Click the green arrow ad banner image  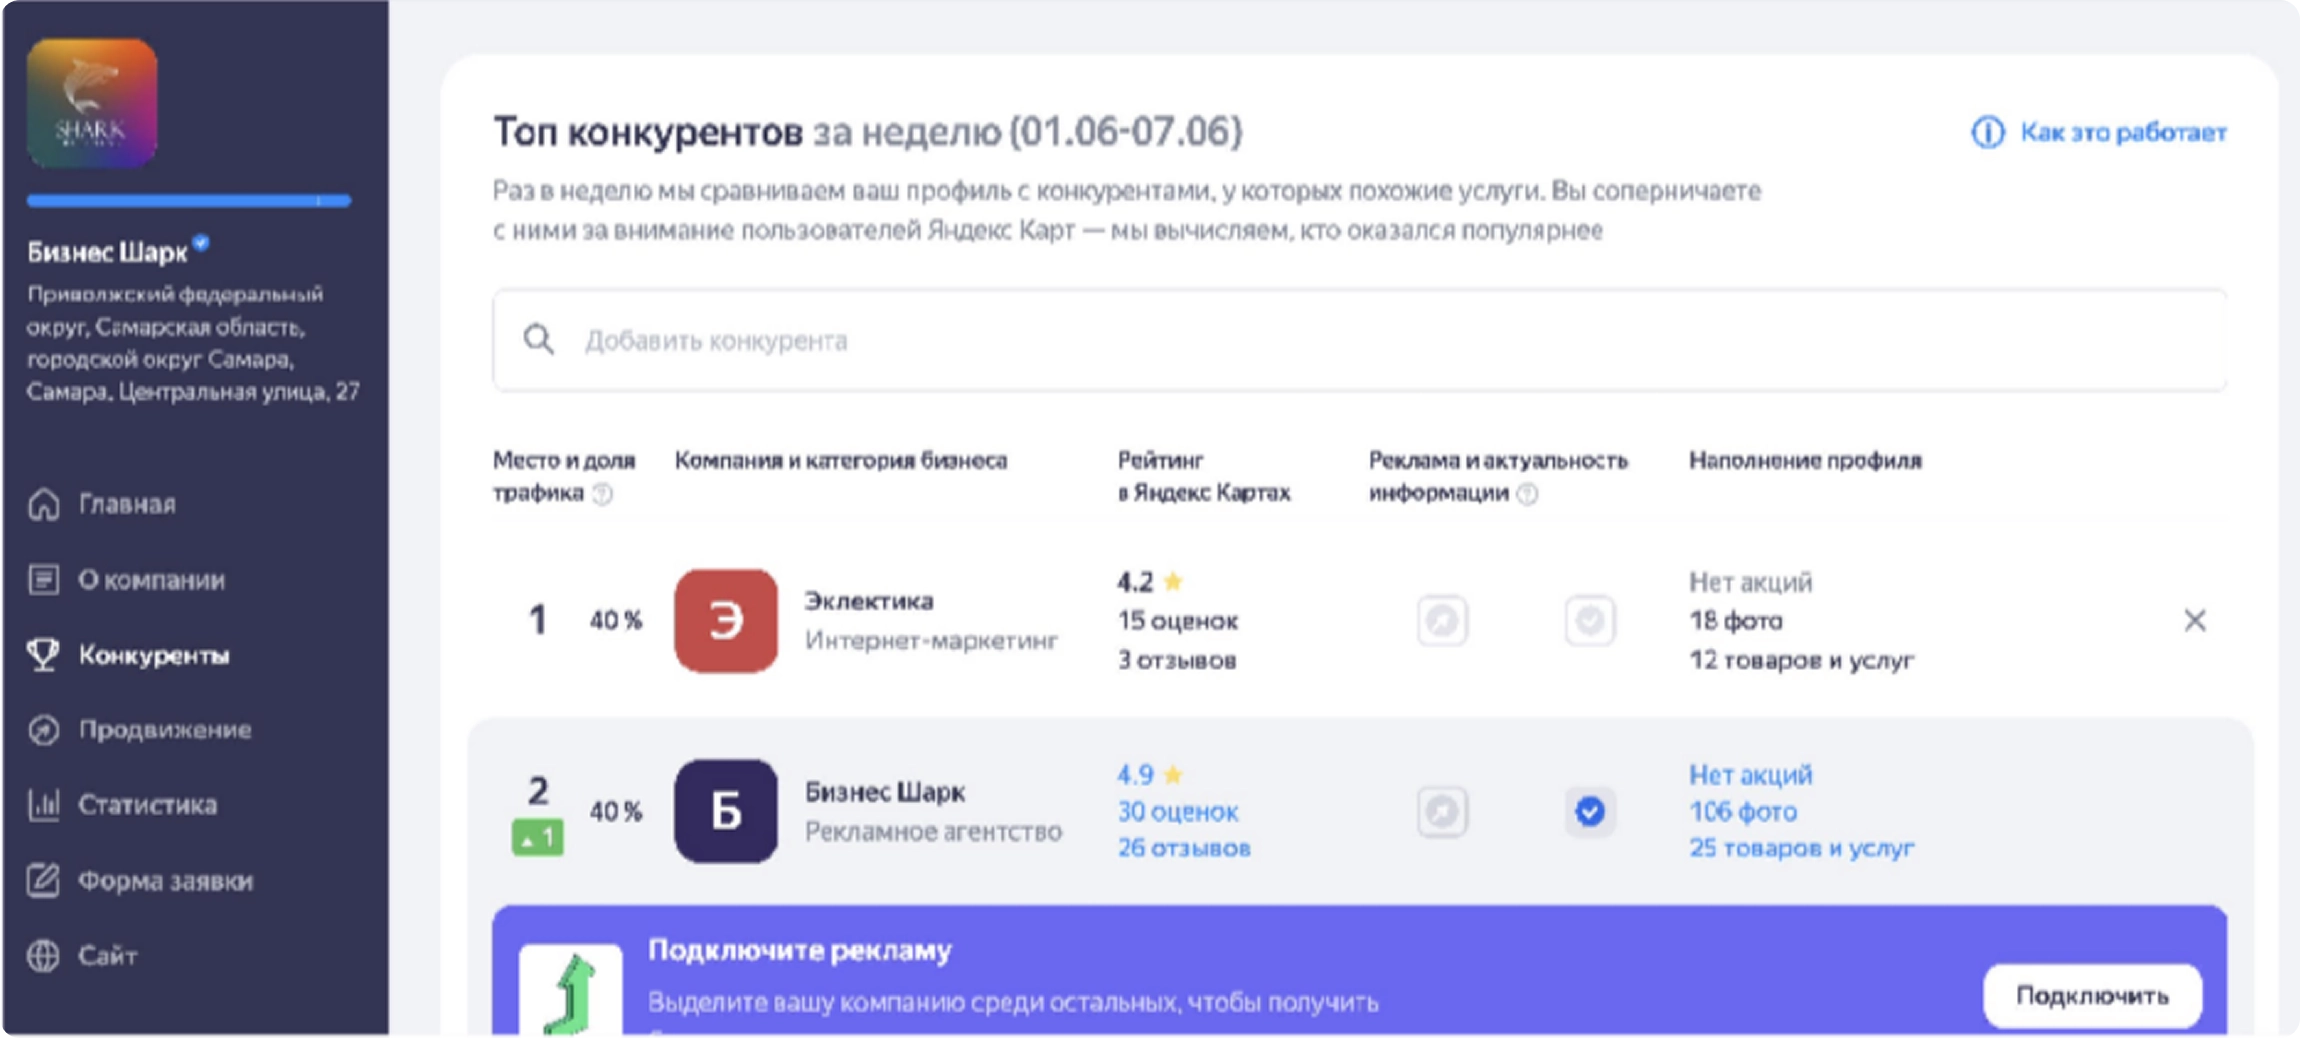click(571, 991)
